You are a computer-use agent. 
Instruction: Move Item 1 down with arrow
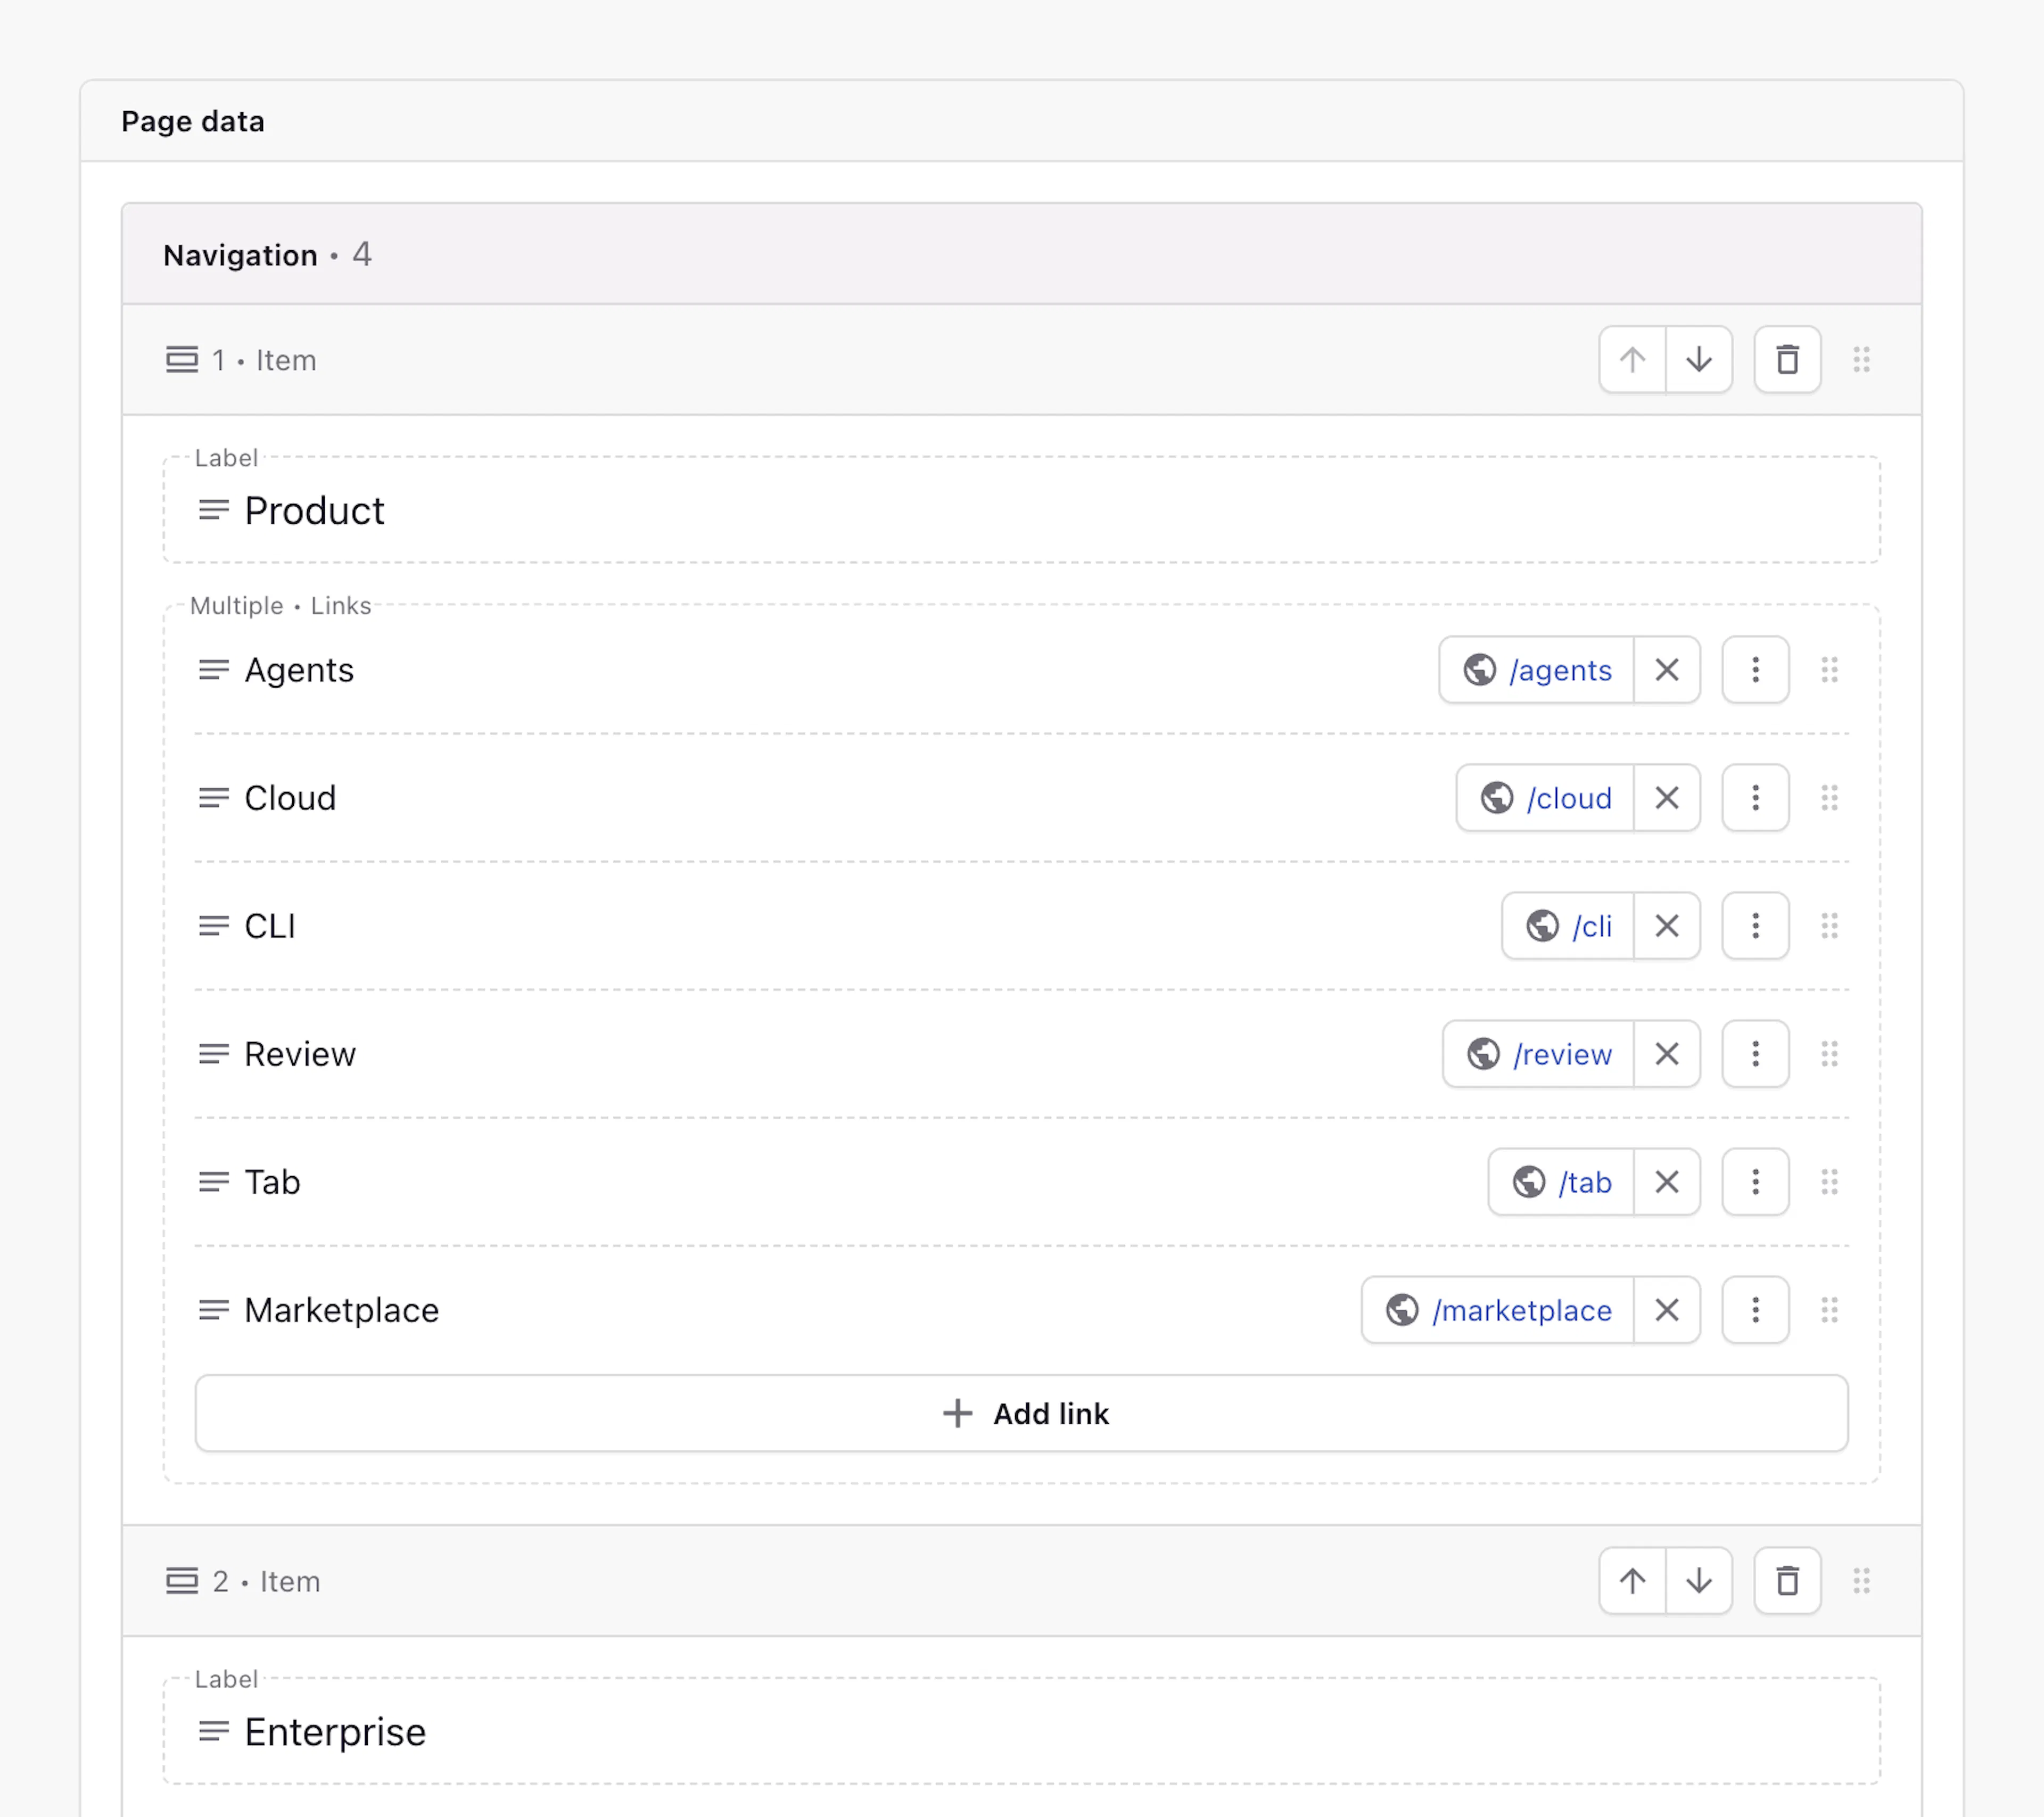(x=1699, y=359)
